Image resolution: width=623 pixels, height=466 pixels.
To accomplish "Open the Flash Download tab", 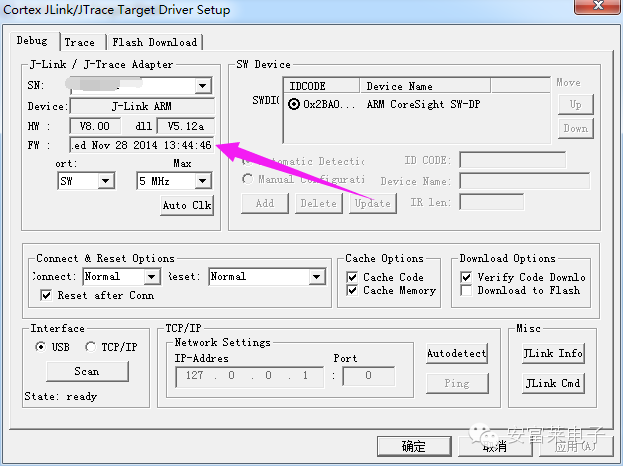I will 155,42.
